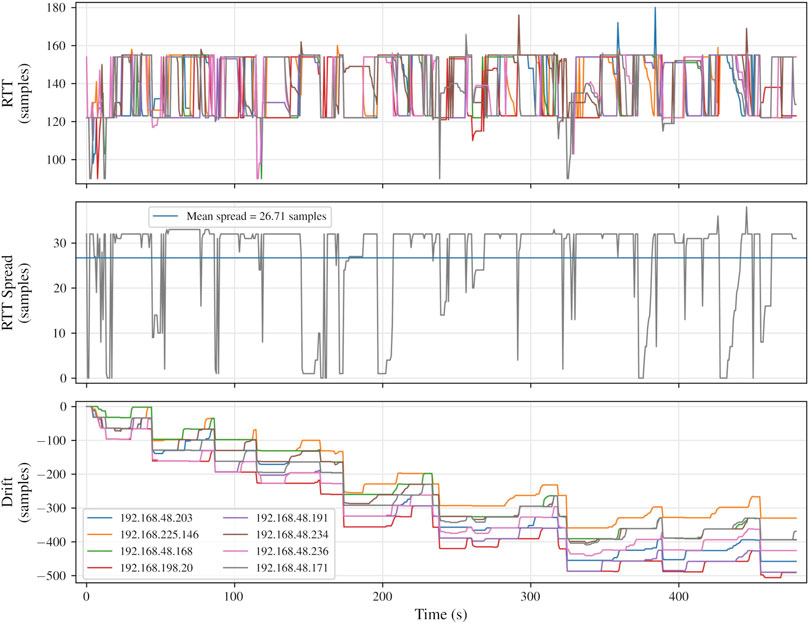This screenshot has height=624, width=809.
Task: Select the brown line sample beside 192.168.48.234
Action: [236, 535]
